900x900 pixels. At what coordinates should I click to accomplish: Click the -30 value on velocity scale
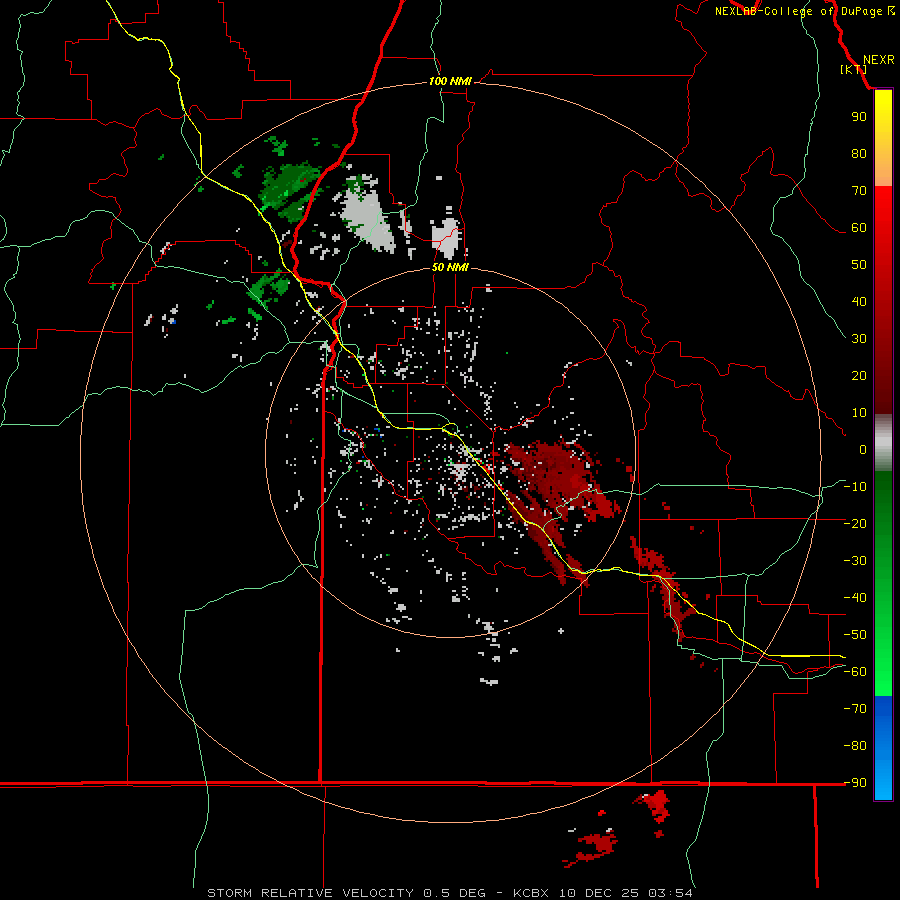[855, 561]
